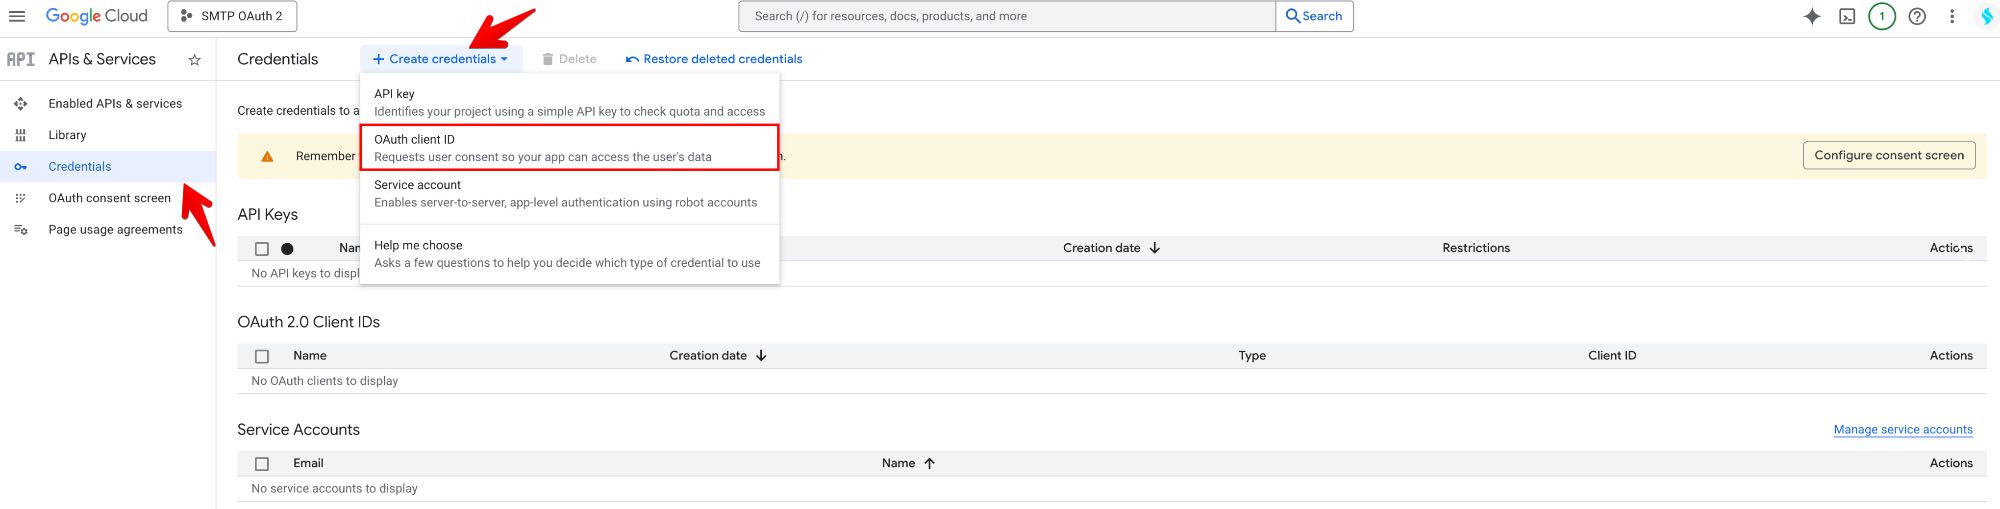Tick the Service Accounts header checkbox

pyautogui.click(x=262, y=464)
